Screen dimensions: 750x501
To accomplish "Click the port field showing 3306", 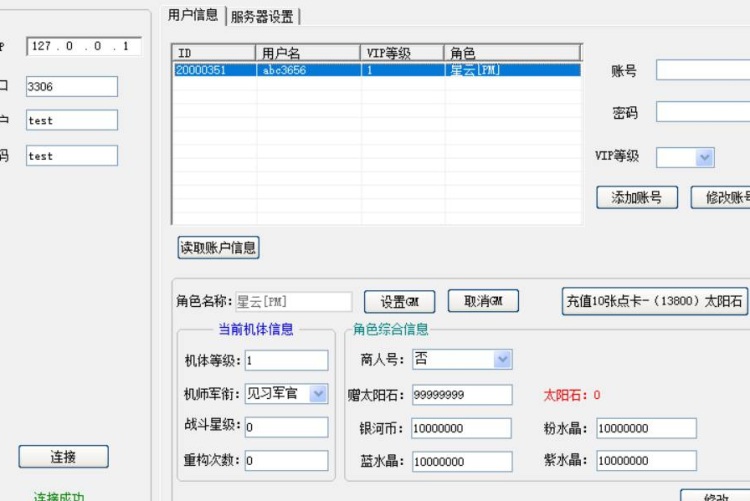I will [71, 87].
